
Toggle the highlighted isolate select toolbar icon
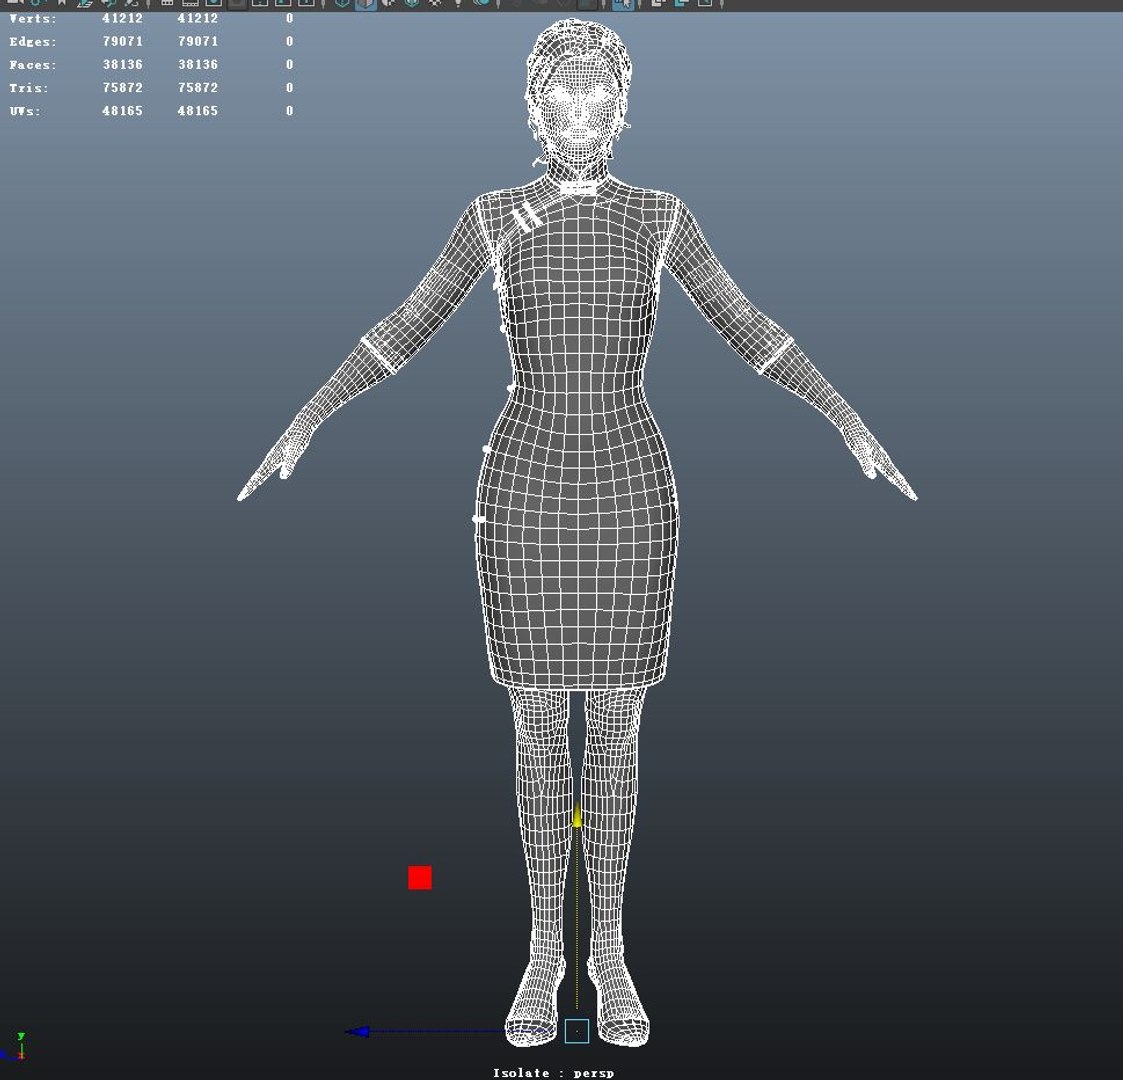coord(623,4)
